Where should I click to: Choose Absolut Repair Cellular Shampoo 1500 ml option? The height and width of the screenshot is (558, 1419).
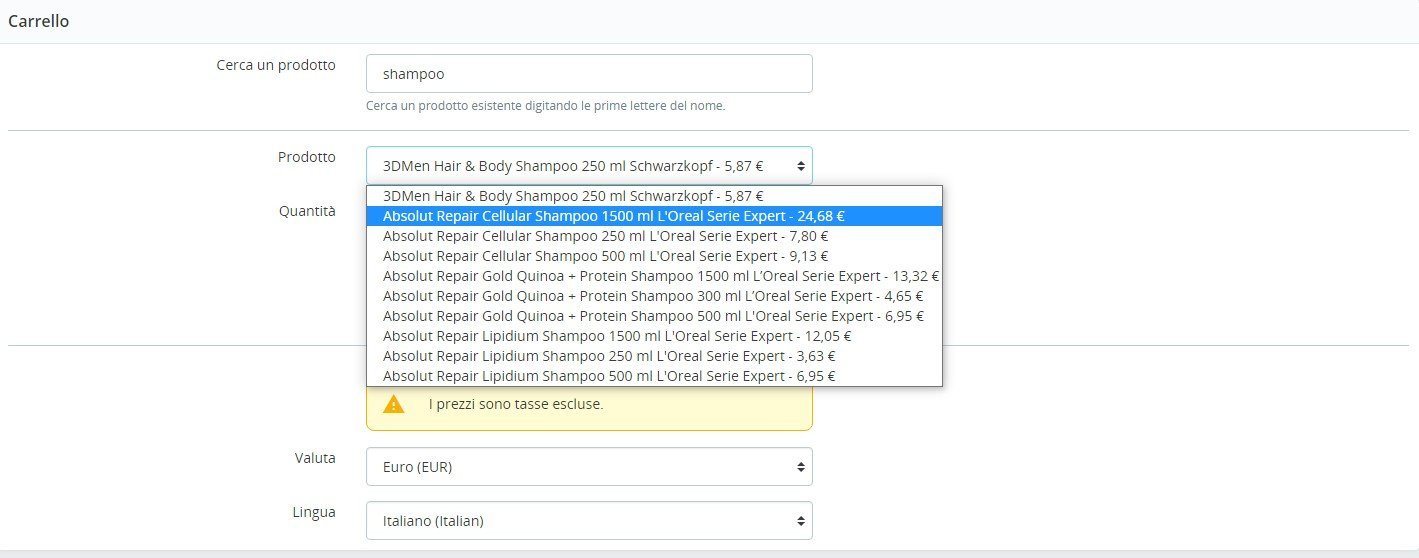point(654,216)
